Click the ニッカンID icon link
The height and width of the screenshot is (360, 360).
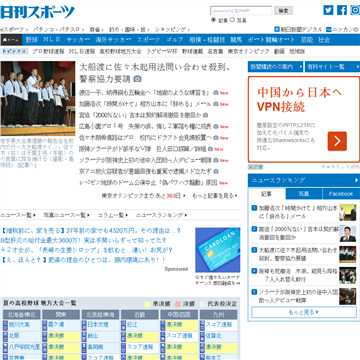coord(329,29)
